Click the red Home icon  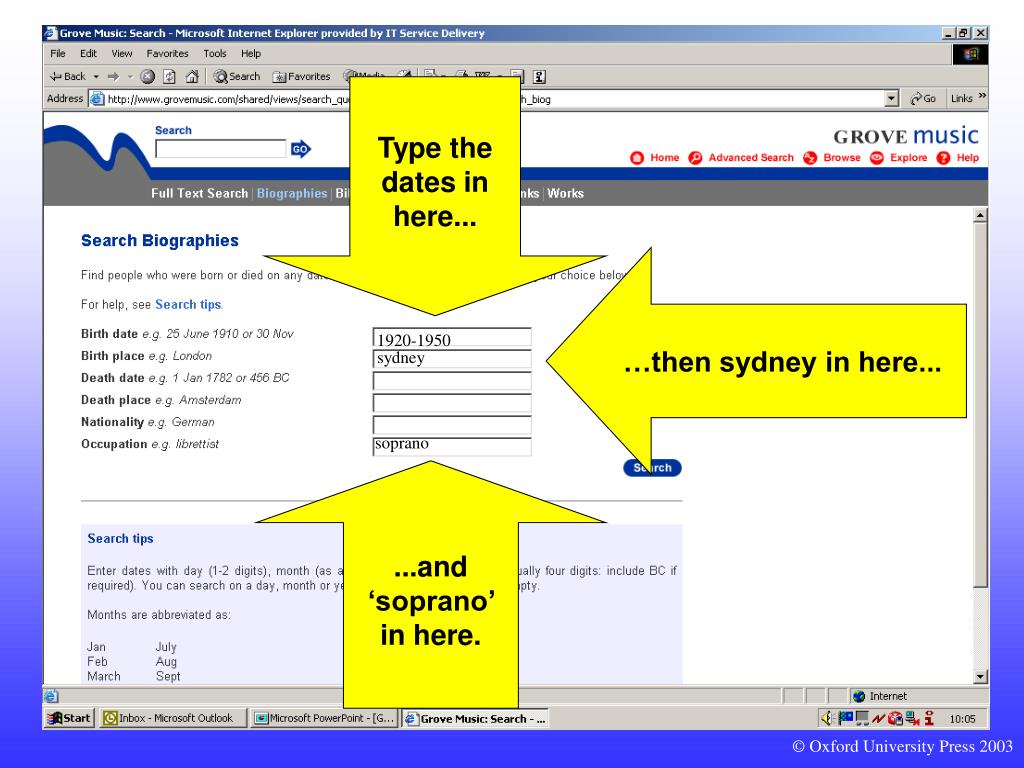tap(637, 158)
